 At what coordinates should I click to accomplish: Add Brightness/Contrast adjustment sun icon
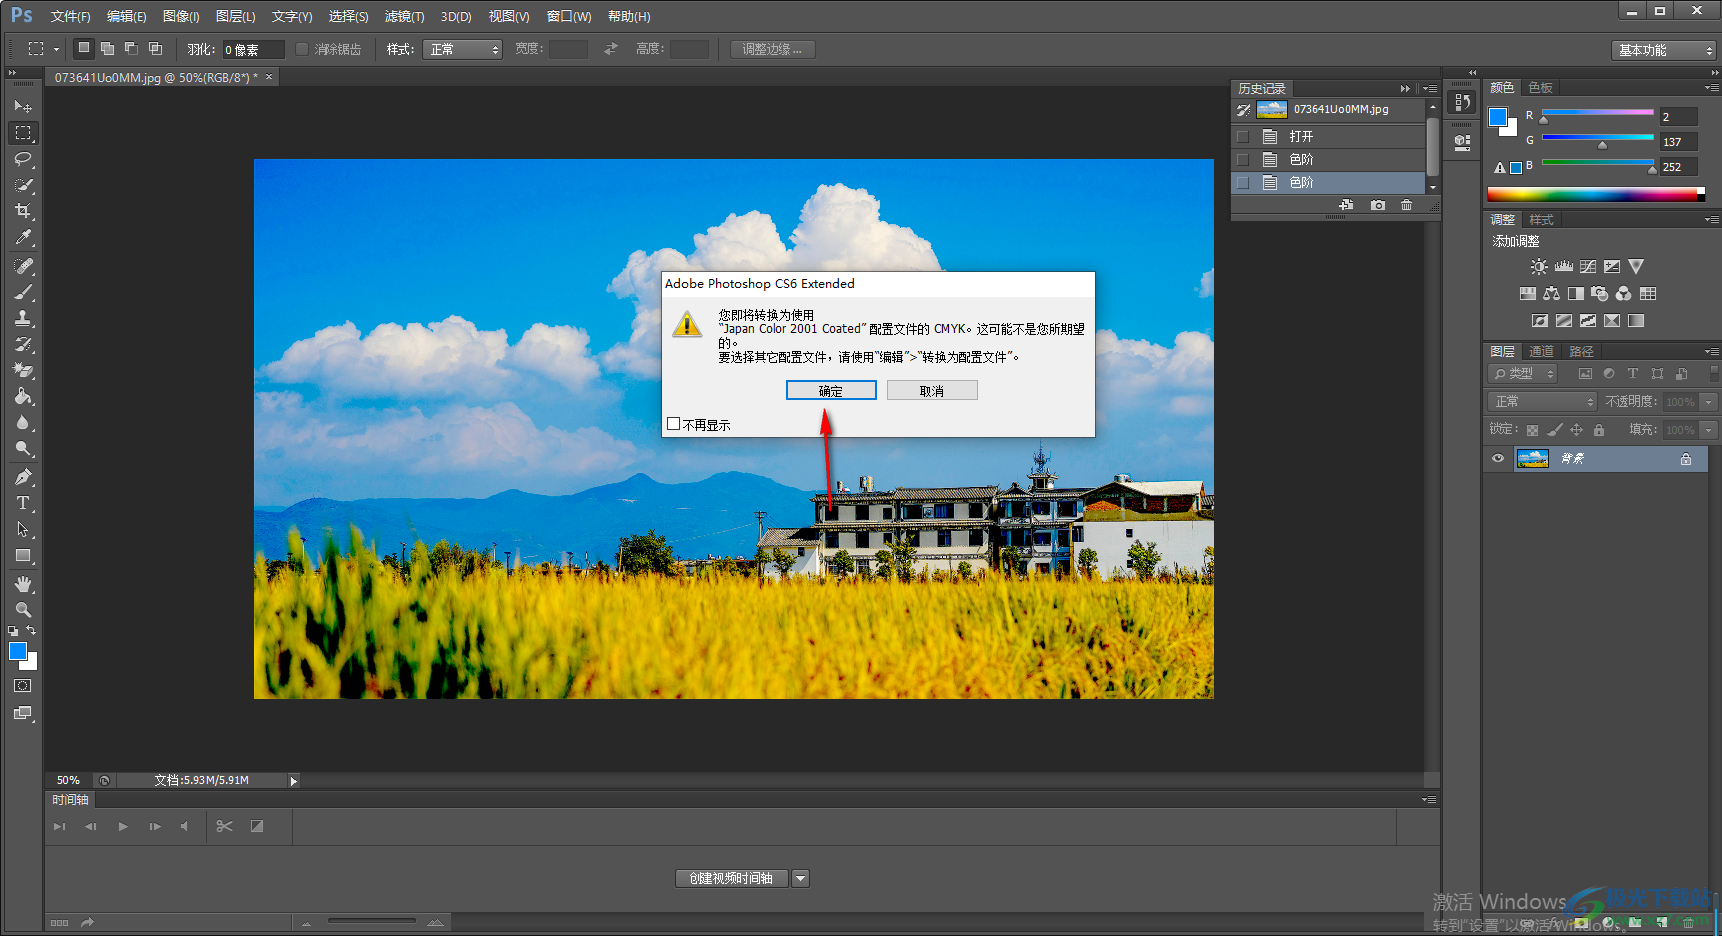(x=1539, y=267)
